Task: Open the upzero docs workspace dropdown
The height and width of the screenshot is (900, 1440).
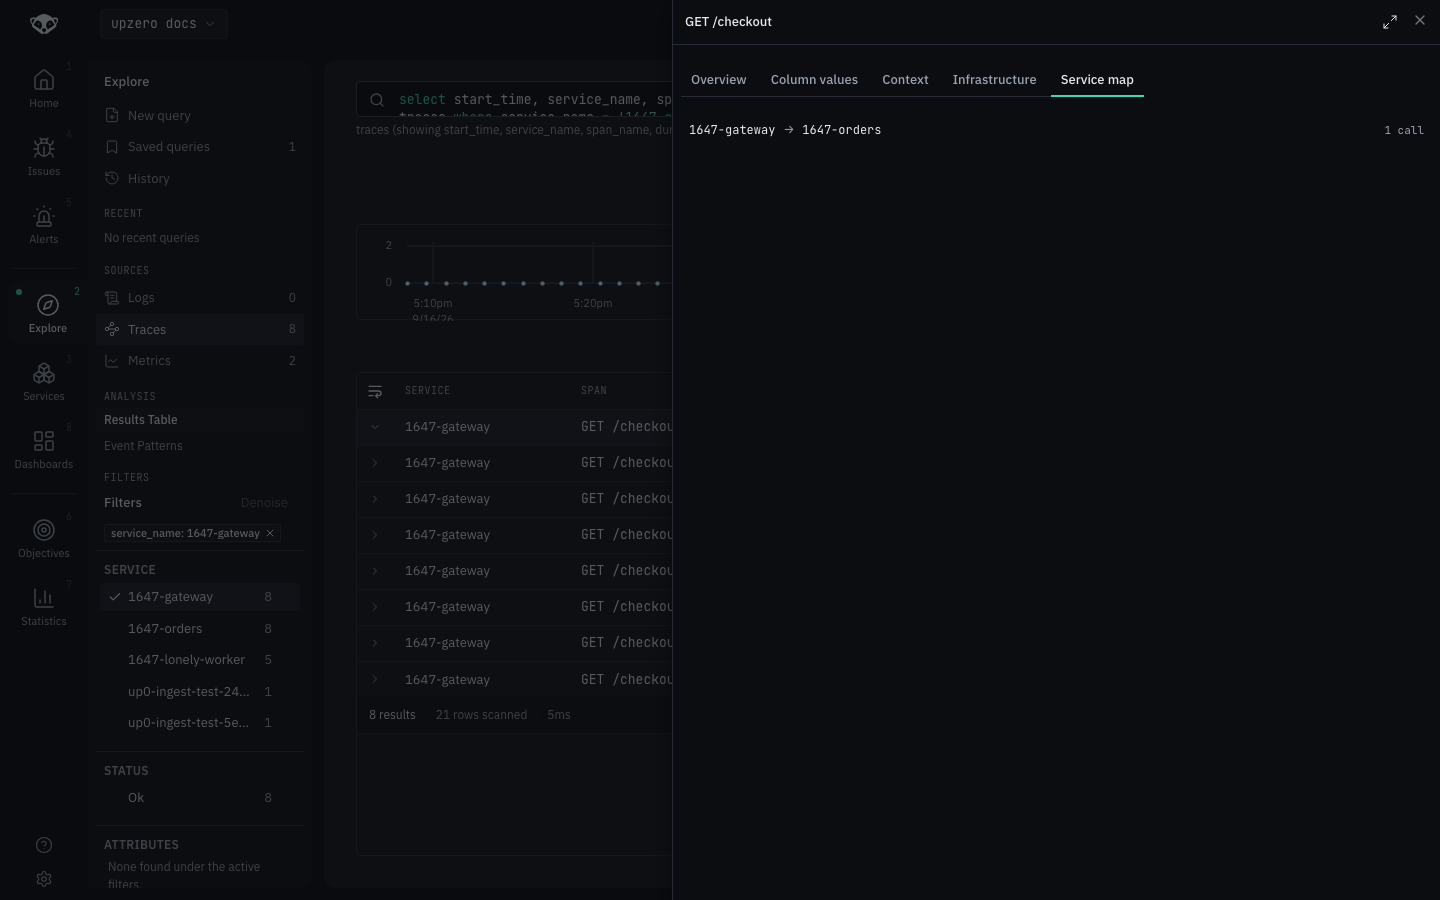Action: pos(164,24)
